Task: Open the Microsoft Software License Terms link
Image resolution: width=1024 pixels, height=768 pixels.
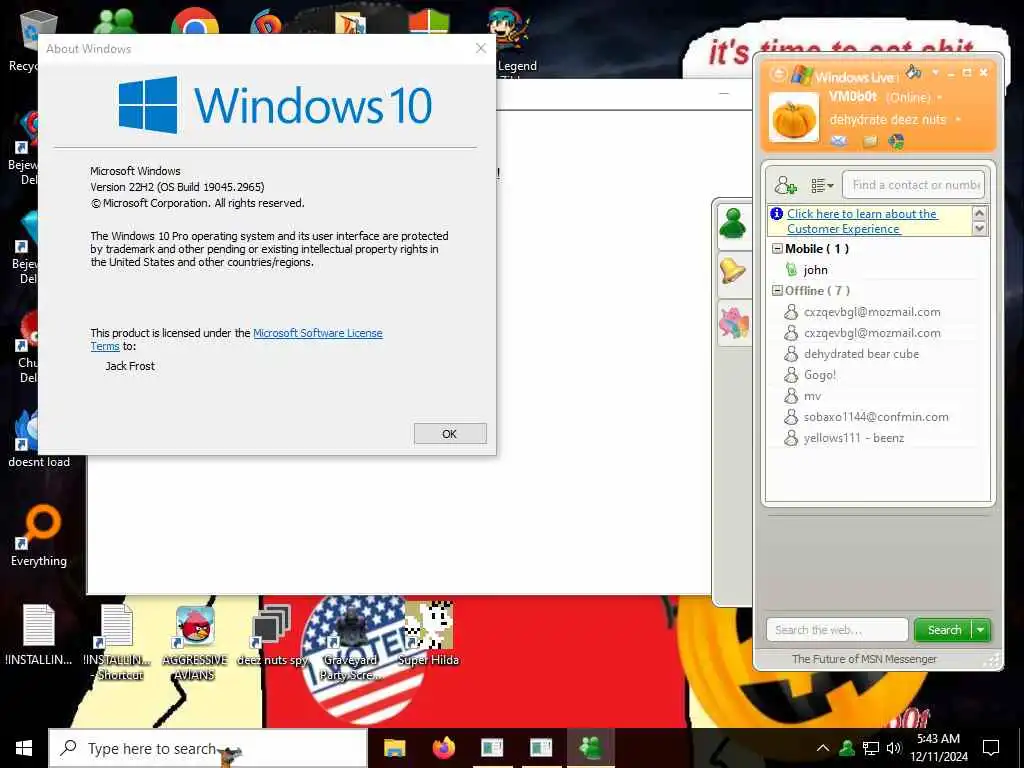Action: point(317,333)
